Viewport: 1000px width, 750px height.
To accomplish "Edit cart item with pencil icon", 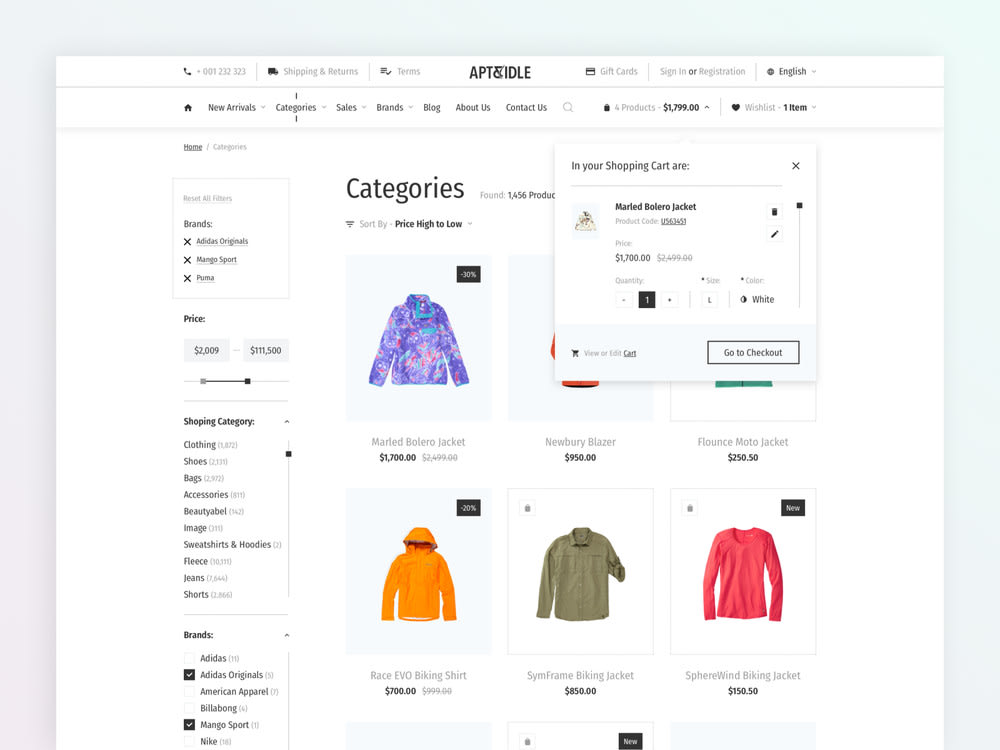I will (x=774, y=234).
